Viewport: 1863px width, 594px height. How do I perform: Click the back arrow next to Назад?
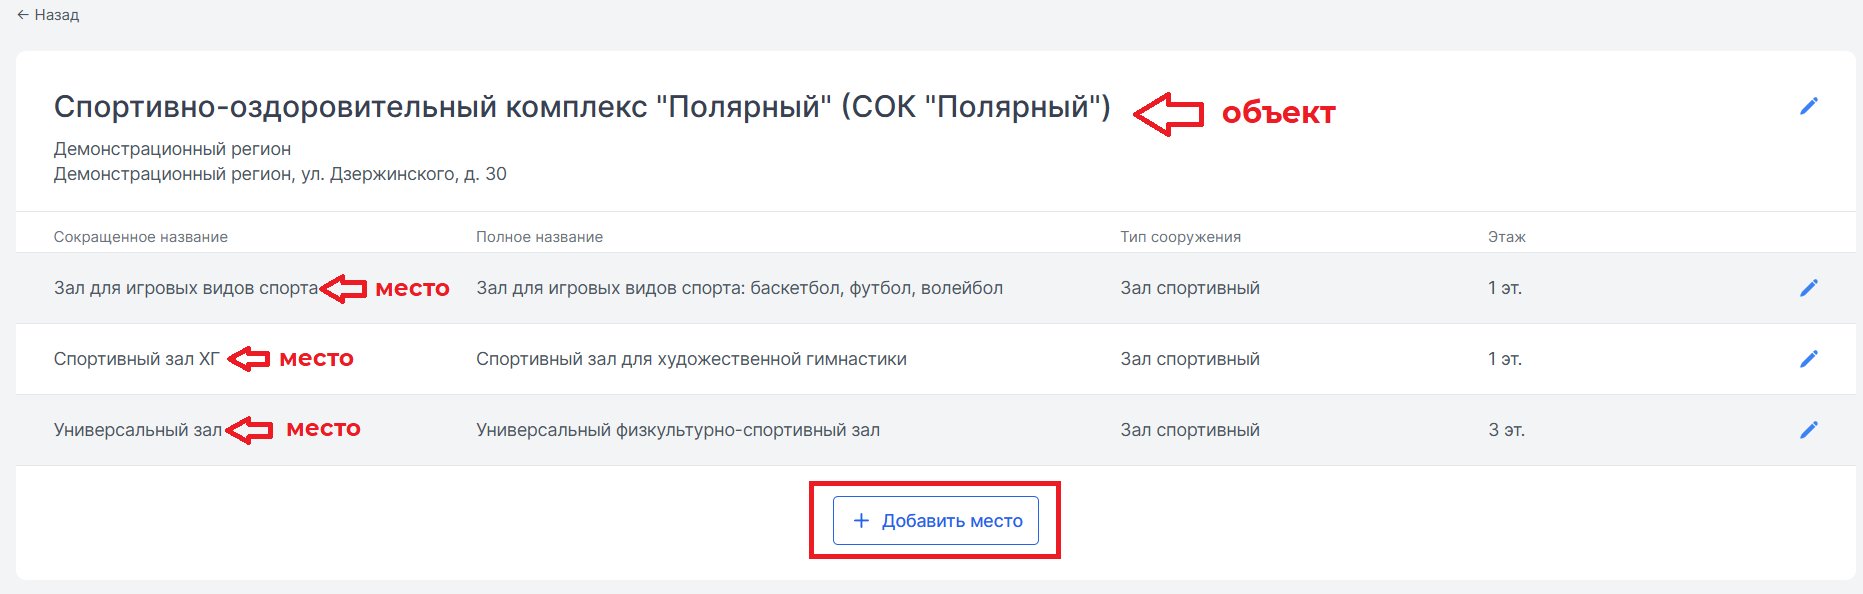click(23, 15)
